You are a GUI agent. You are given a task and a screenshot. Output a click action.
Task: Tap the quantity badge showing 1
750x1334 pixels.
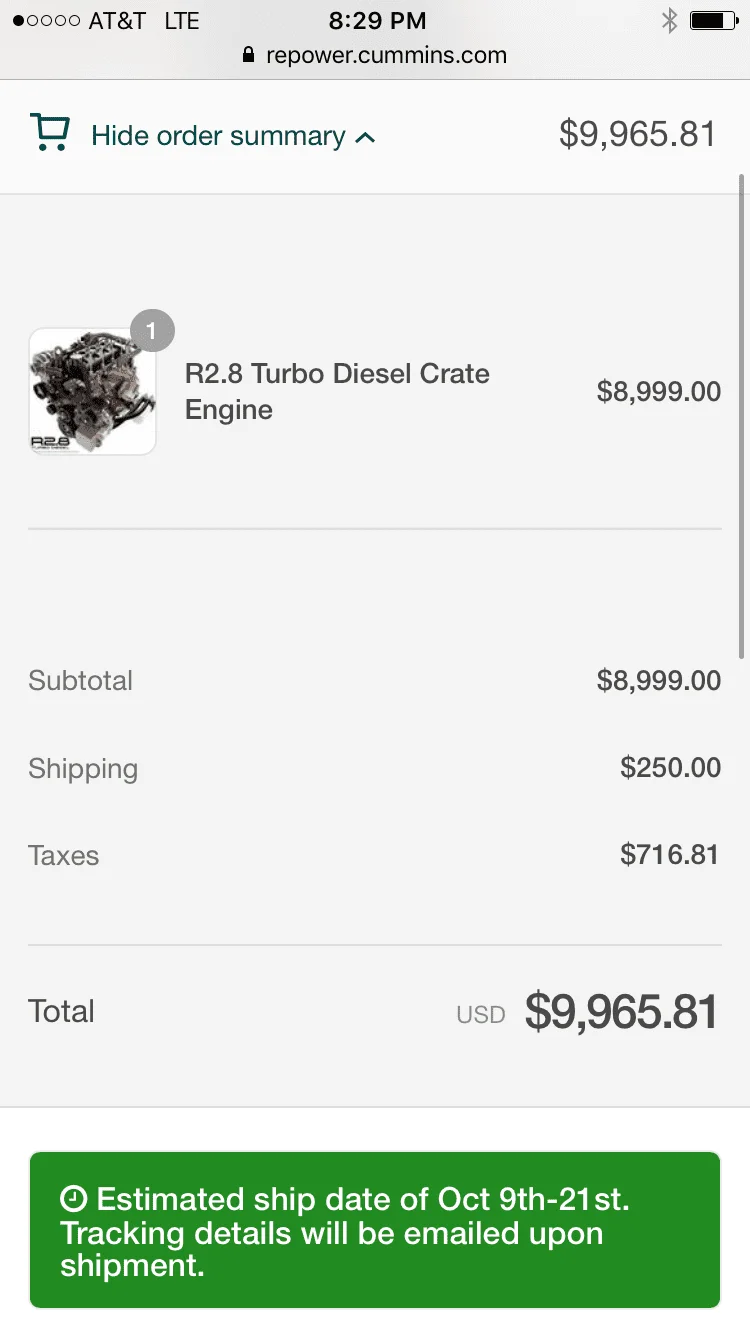(152, 331)
